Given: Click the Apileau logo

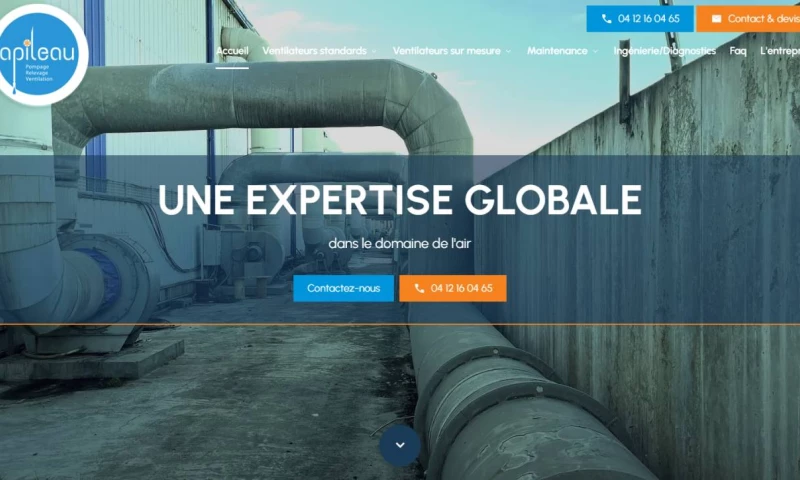Looking at the screenshot, I should pyautogui.click(x=39, y=54).
